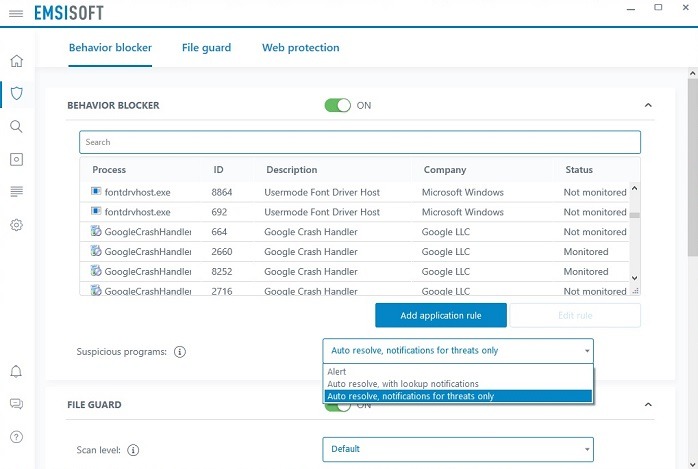Open the chat support icon
The image size is (698, 469).
tap(16, 404)
